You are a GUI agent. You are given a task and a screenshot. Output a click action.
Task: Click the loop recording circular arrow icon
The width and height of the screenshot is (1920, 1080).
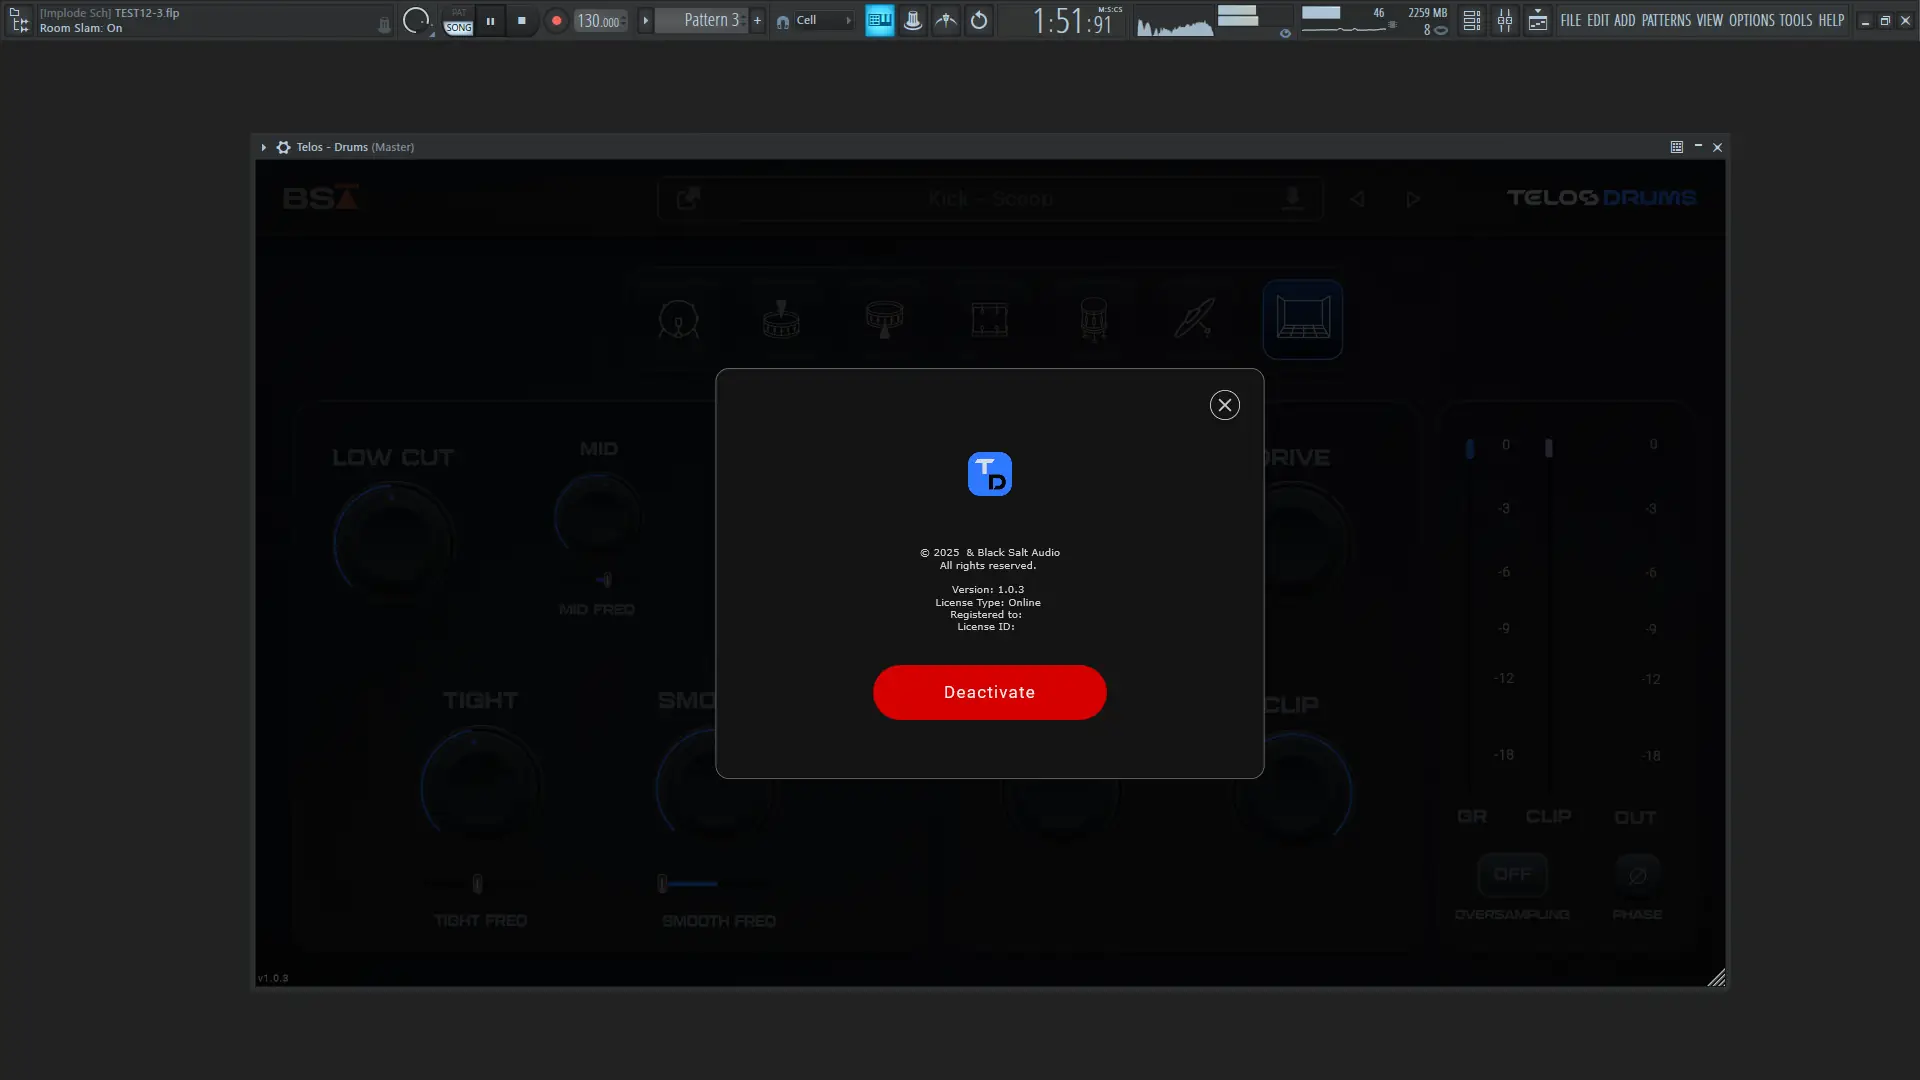(979, 20)
